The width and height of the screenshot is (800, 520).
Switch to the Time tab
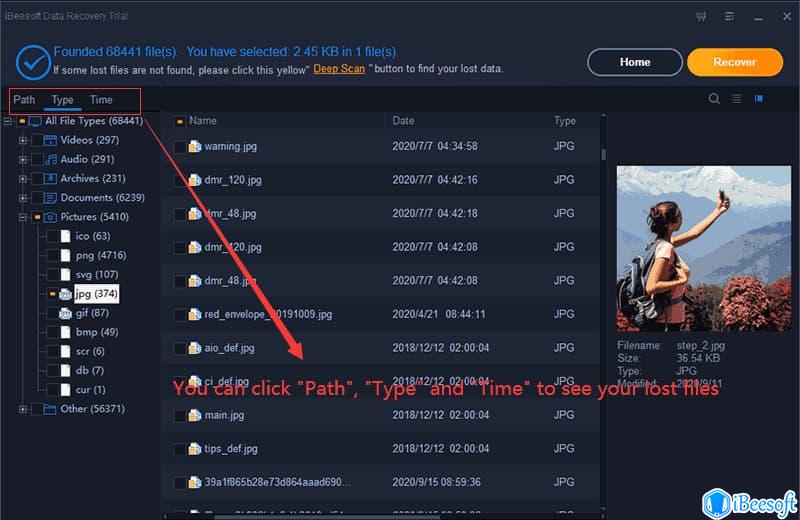click(x=101, y=100)
